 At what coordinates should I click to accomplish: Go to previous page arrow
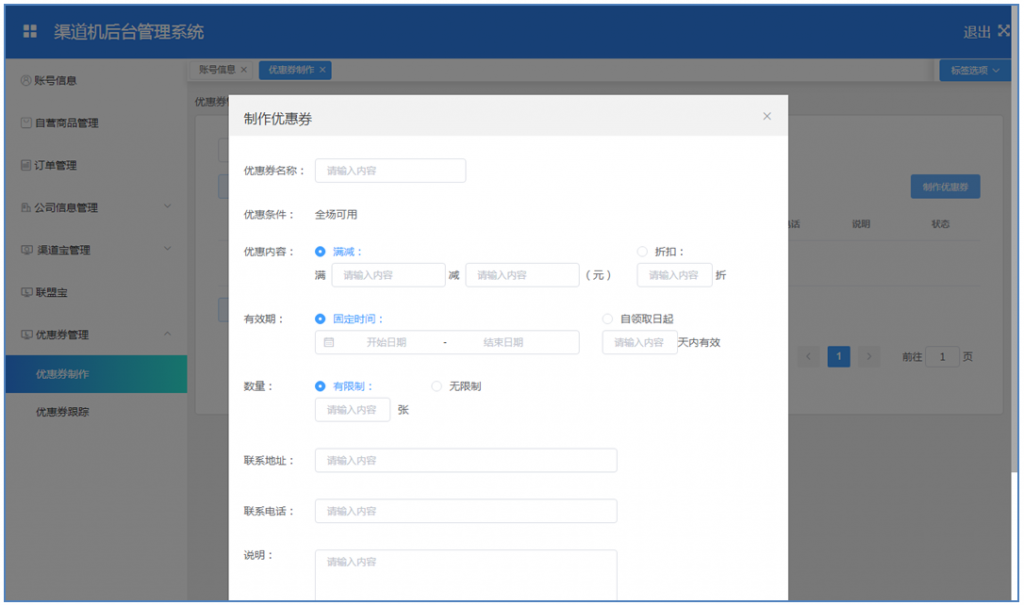pyautogui.click(x=808, y=357)
